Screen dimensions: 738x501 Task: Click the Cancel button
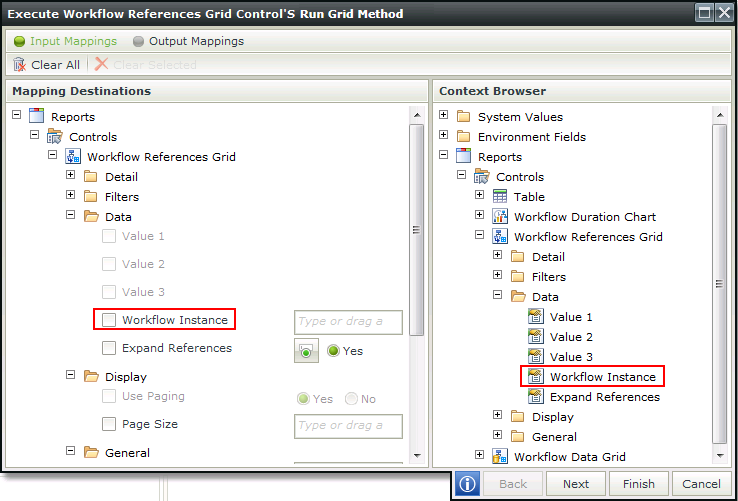[701, 484]
